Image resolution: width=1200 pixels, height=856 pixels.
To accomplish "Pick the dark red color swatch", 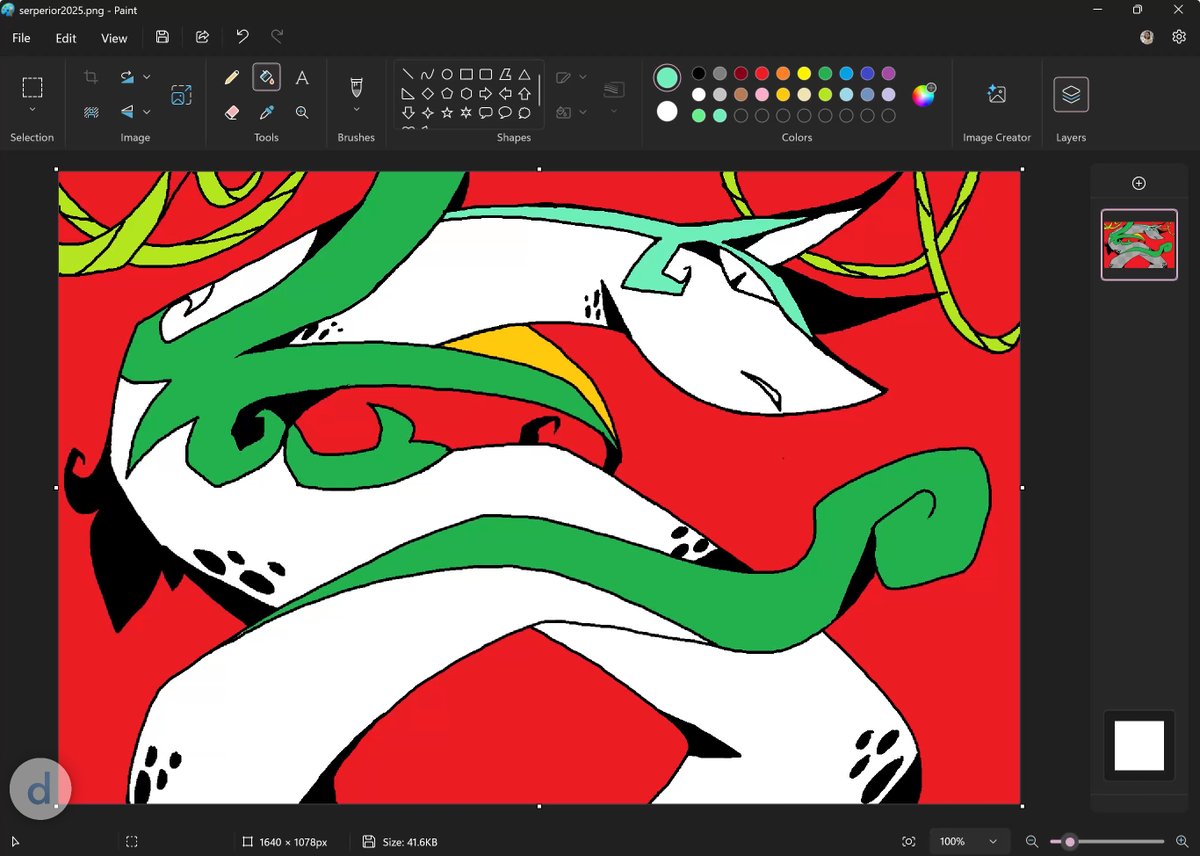I will [741, 73].
